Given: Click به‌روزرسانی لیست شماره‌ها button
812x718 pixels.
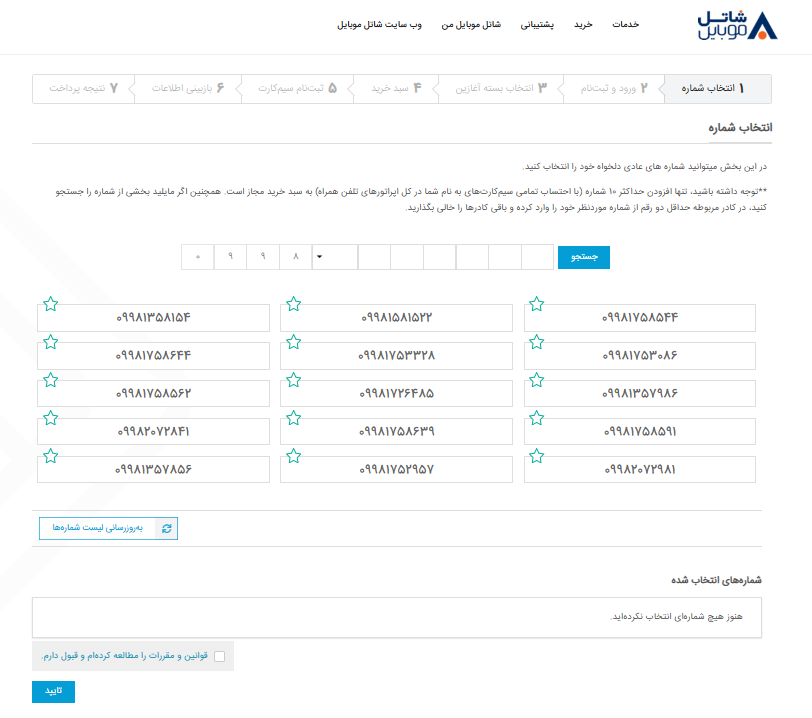Looking at the screenshot, I should 108,528.
